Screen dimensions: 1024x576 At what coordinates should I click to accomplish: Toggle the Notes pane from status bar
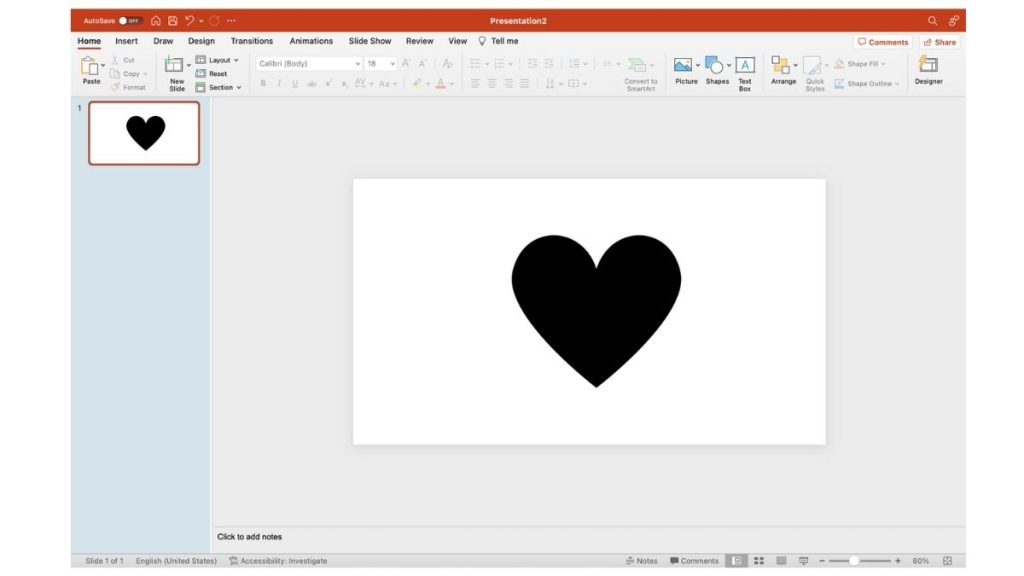641,560
